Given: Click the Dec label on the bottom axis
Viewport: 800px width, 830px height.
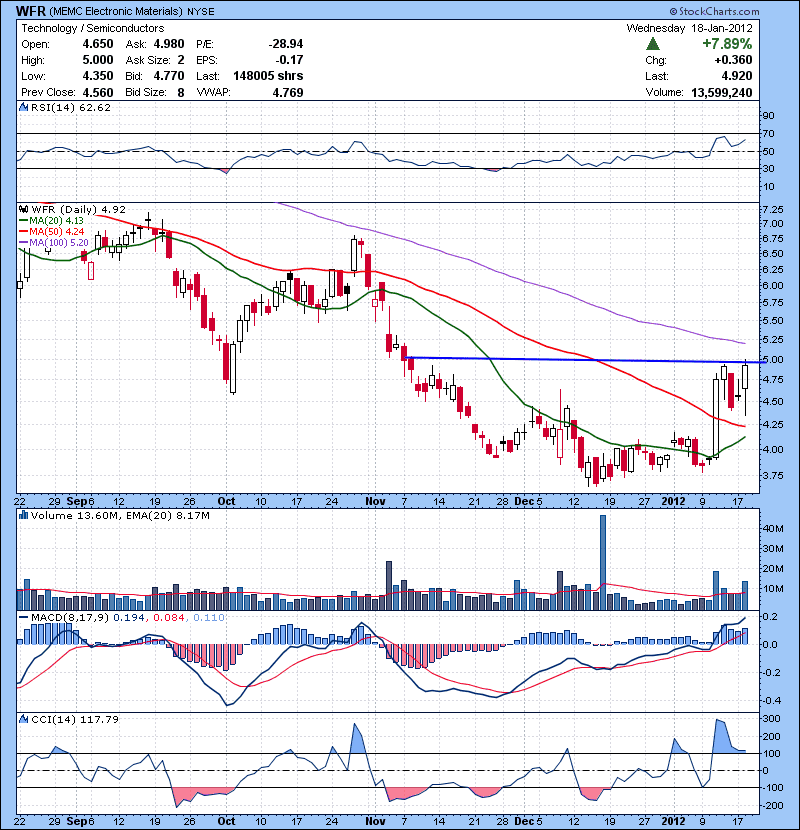Looking at the screenshot, I should point(524,821).
